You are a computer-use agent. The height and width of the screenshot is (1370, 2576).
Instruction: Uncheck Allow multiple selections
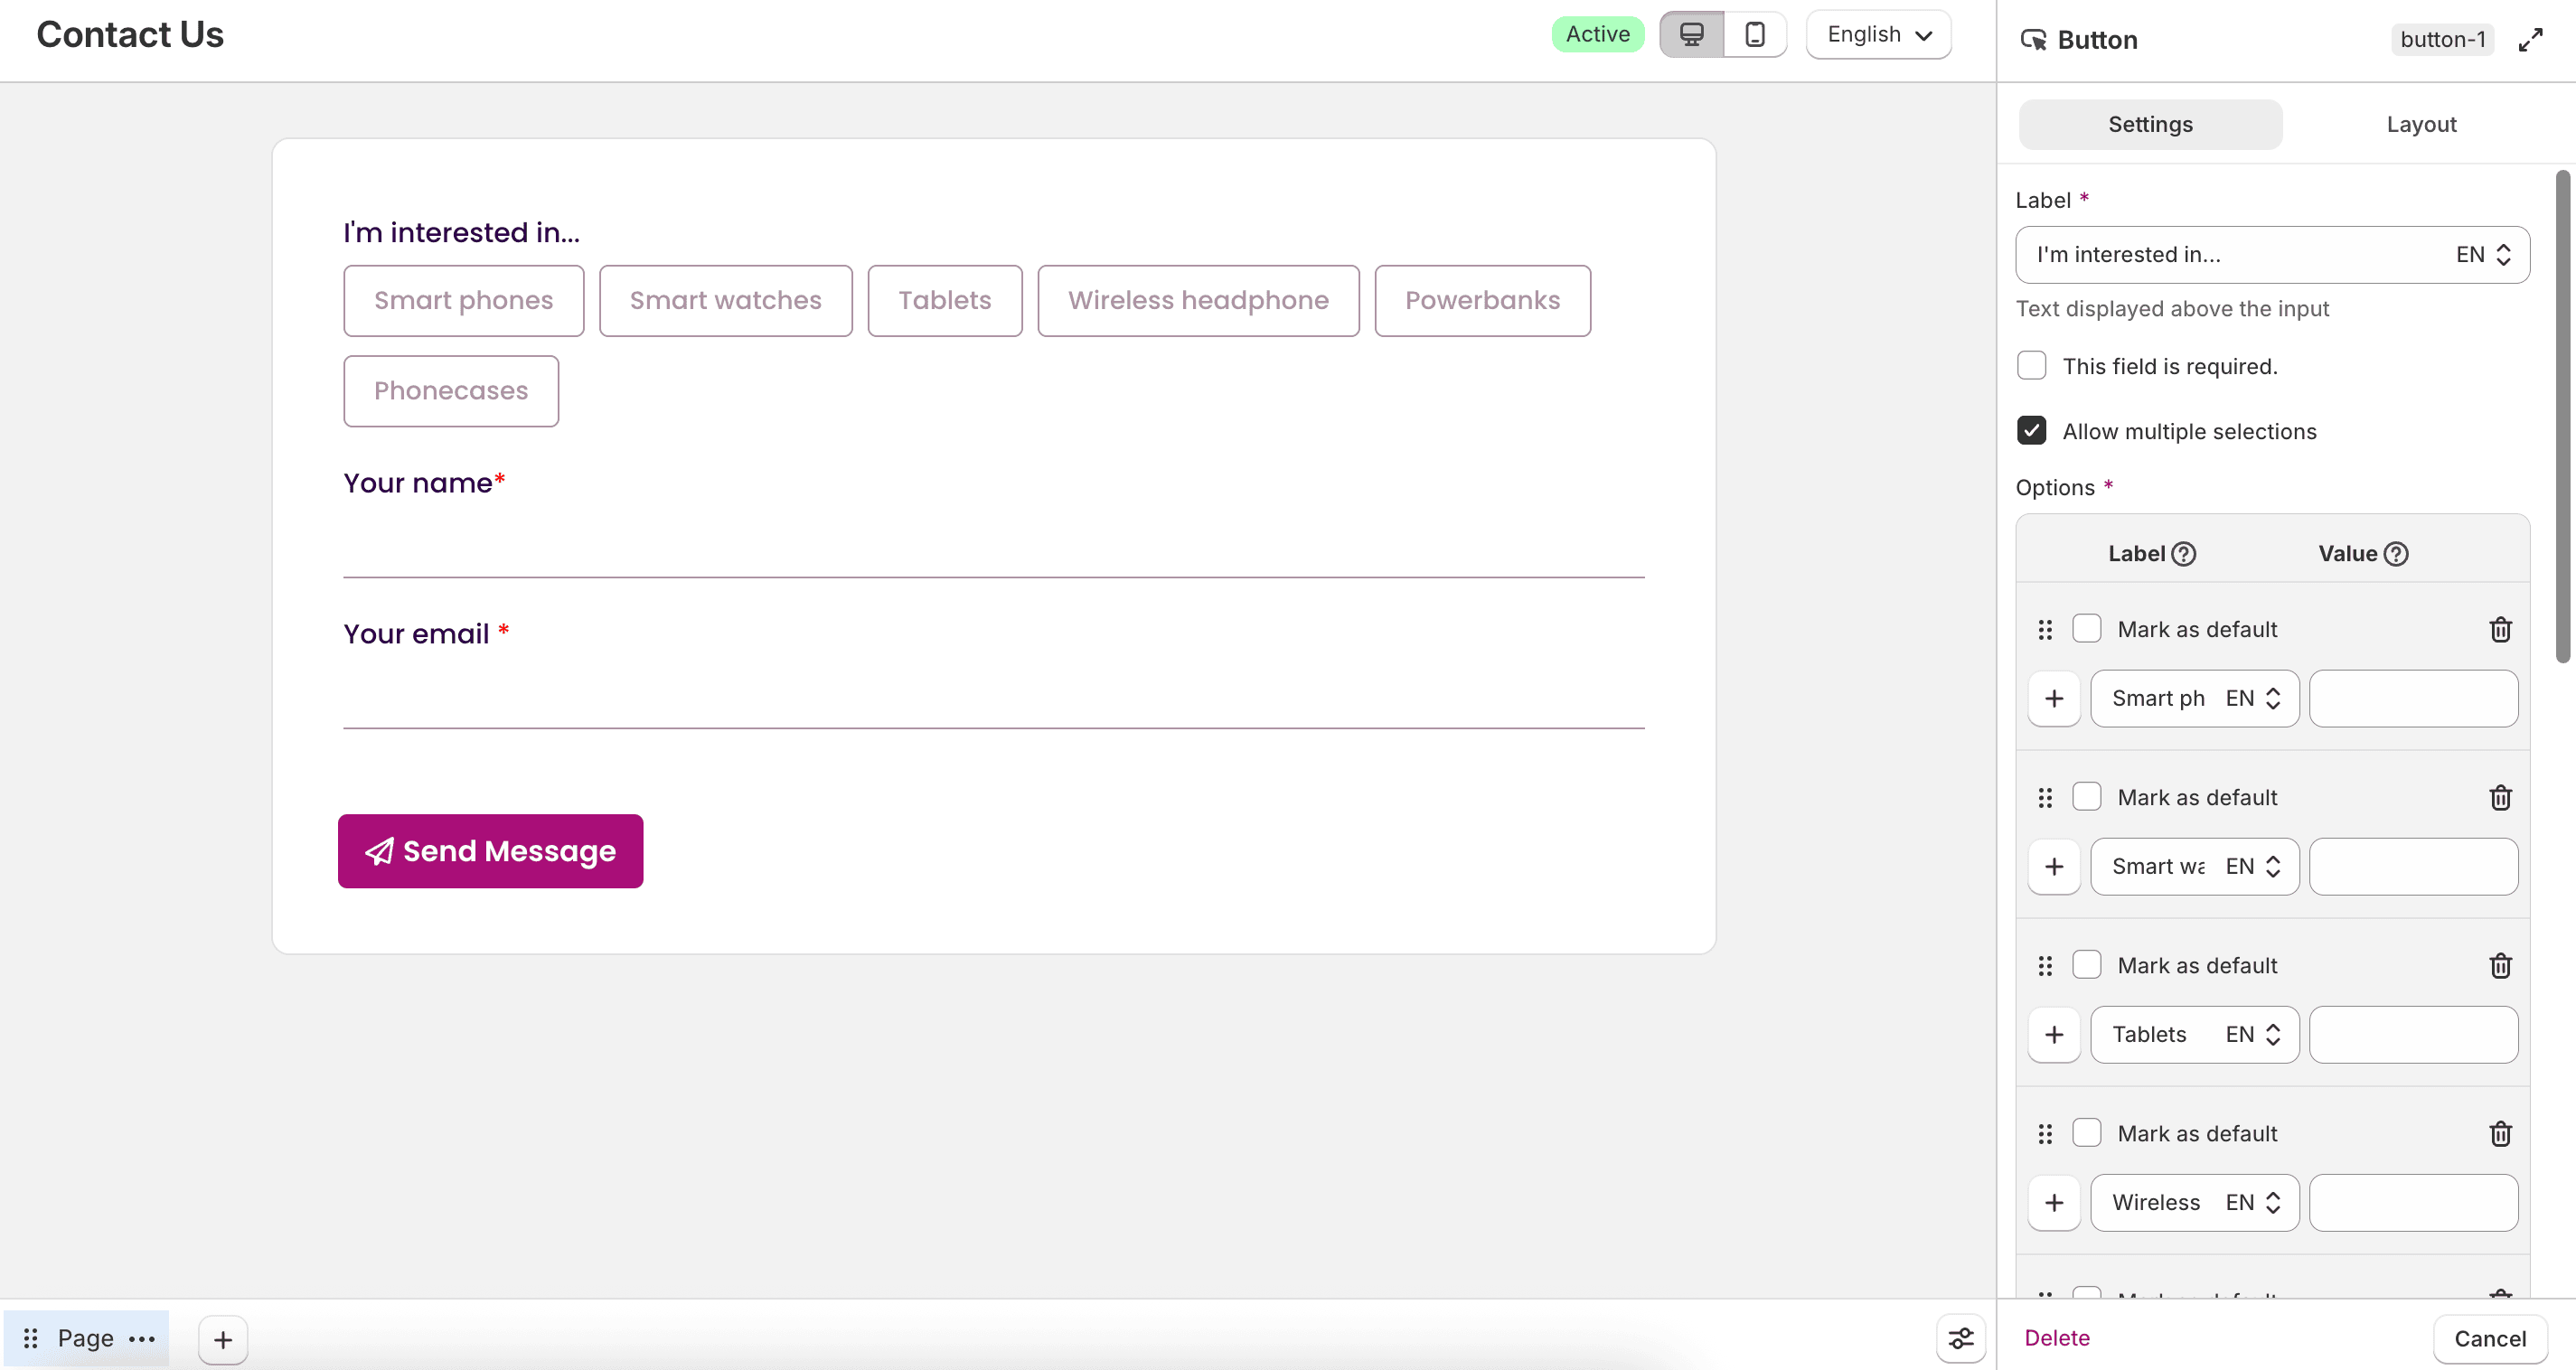[x=2031, y=431]
